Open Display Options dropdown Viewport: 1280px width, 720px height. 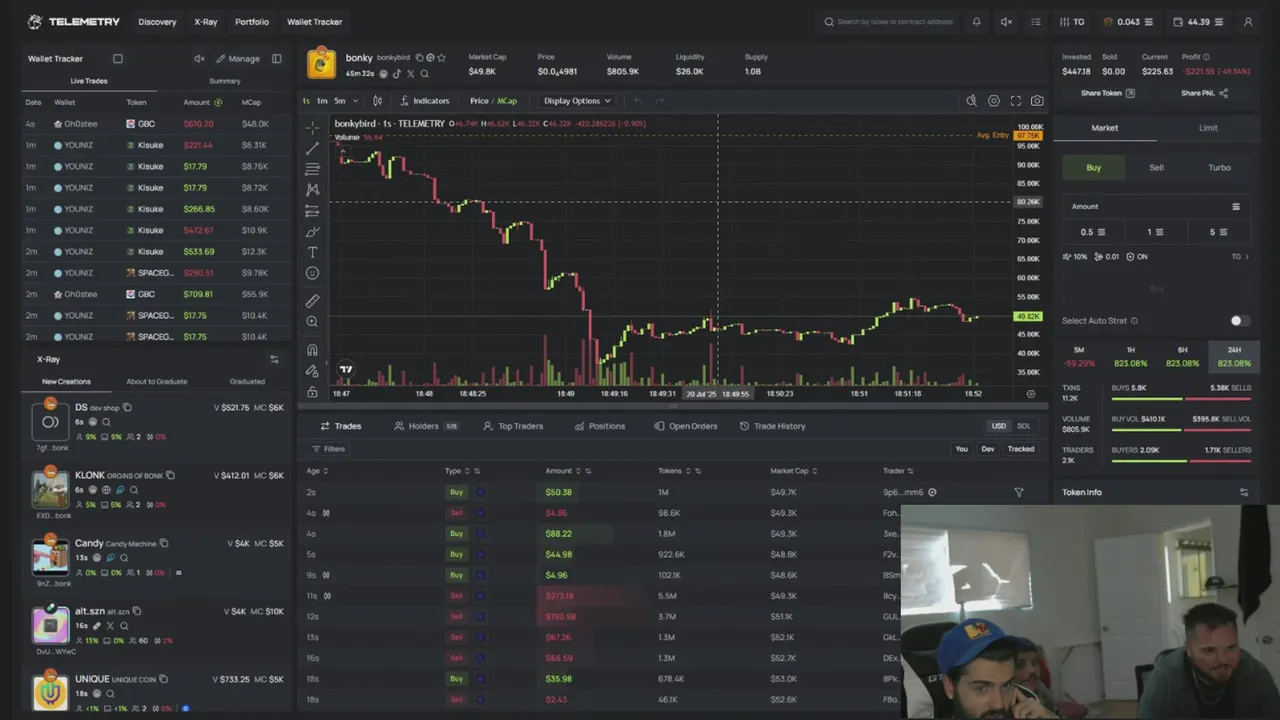click(576, 101)
